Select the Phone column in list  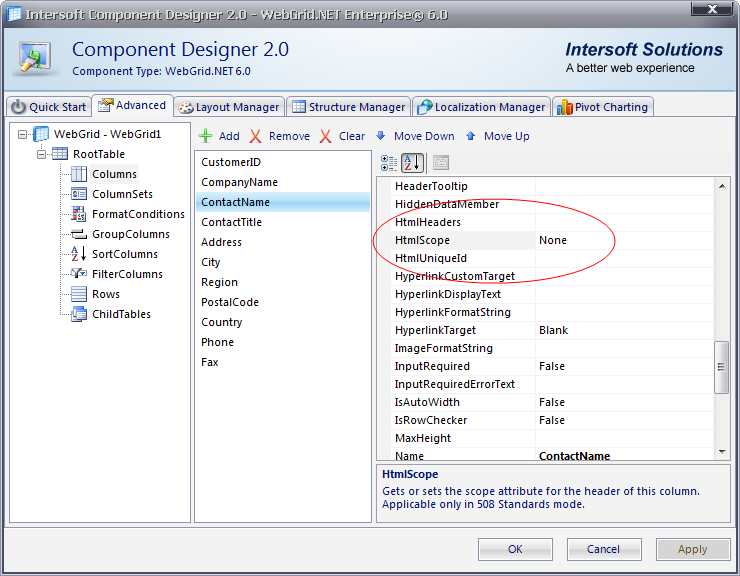click(x=283, y=342)
